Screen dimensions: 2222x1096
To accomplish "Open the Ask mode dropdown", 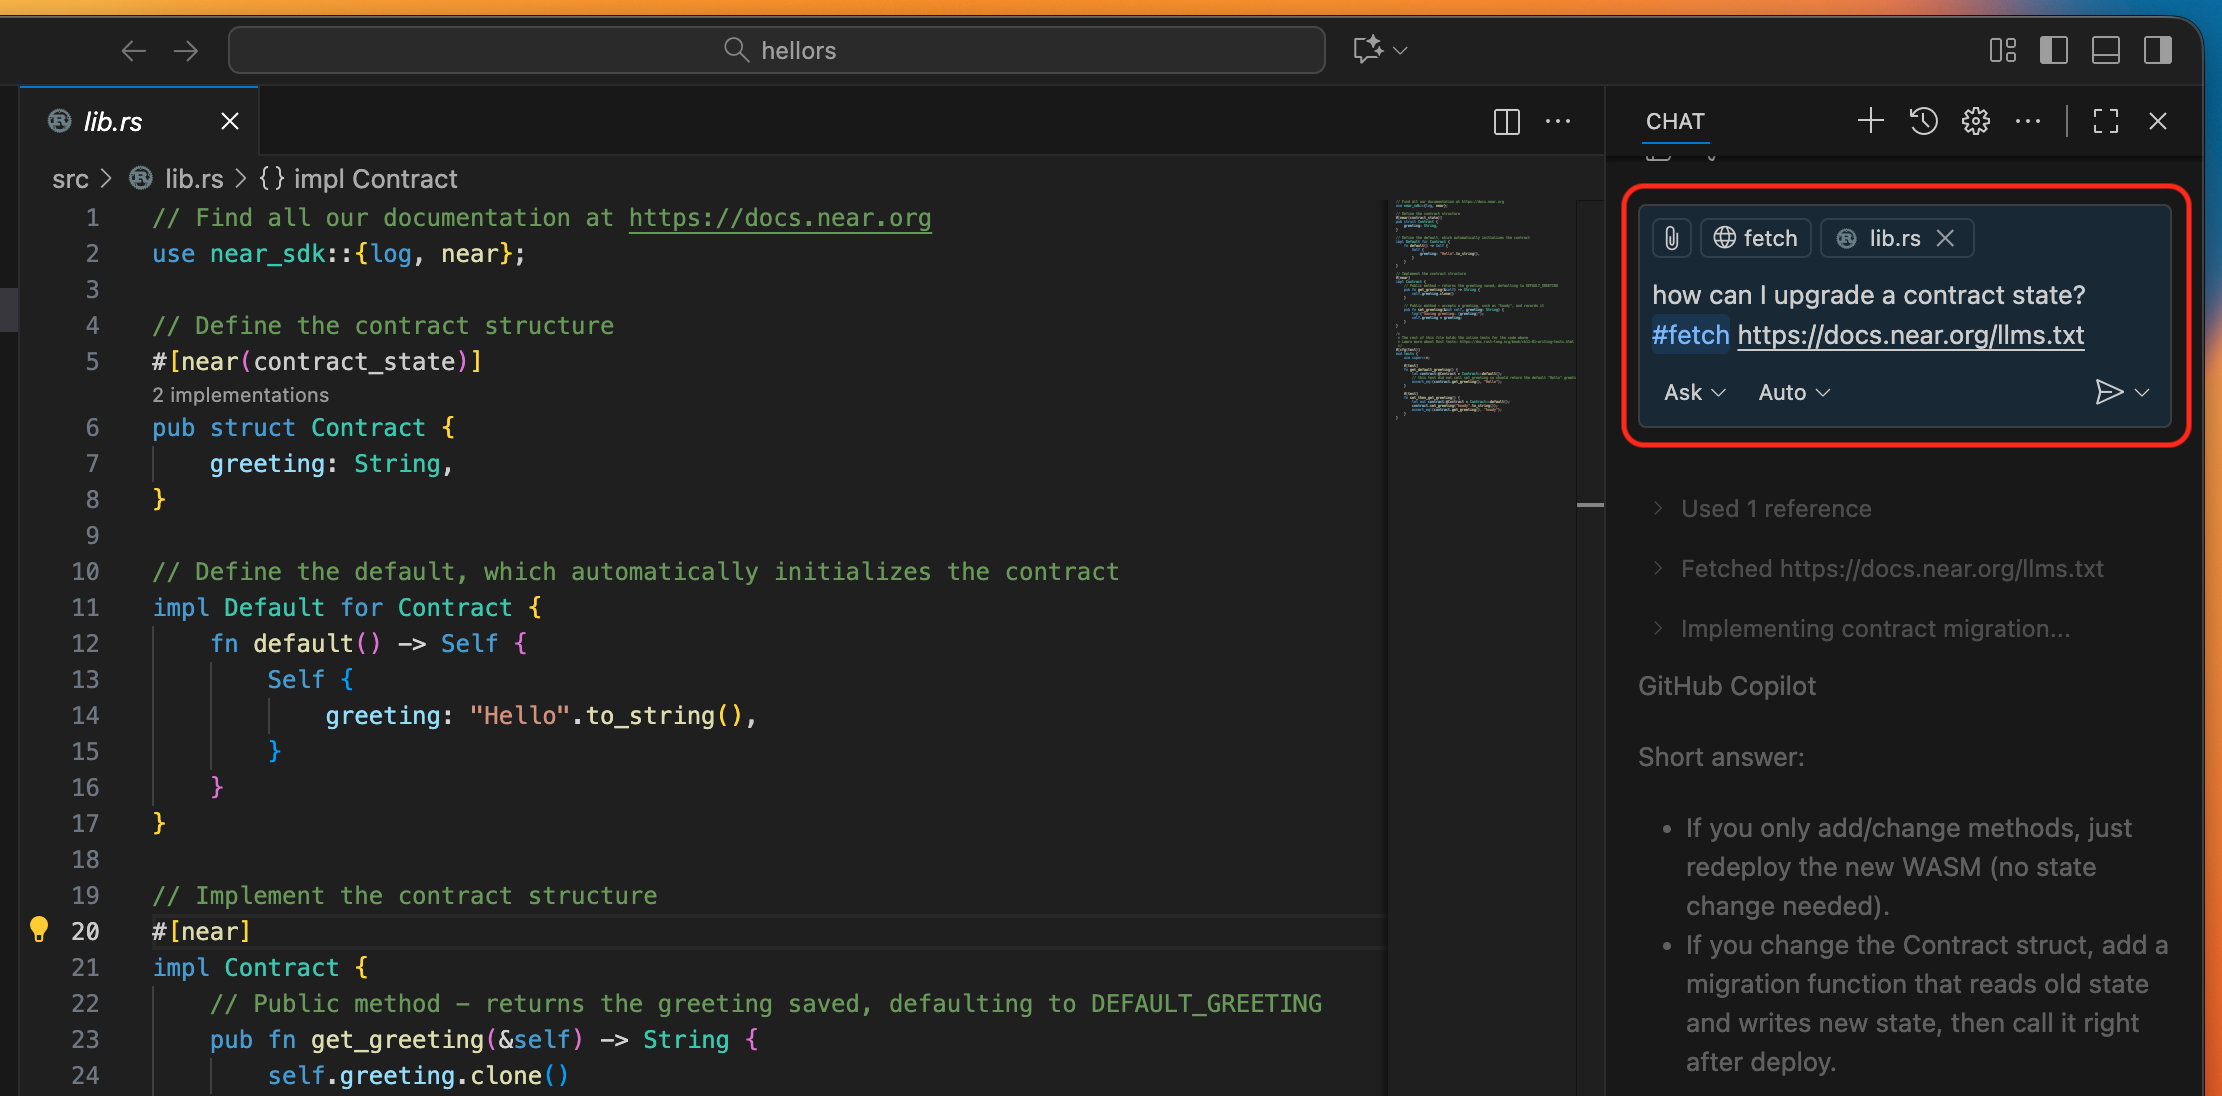I will 1694,392.
